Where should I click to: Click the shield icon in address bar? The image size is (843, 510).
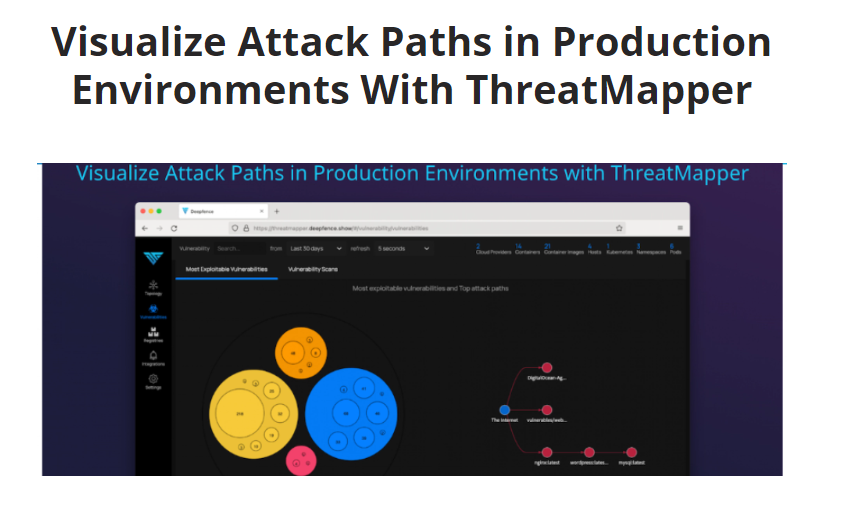(234, 228)
